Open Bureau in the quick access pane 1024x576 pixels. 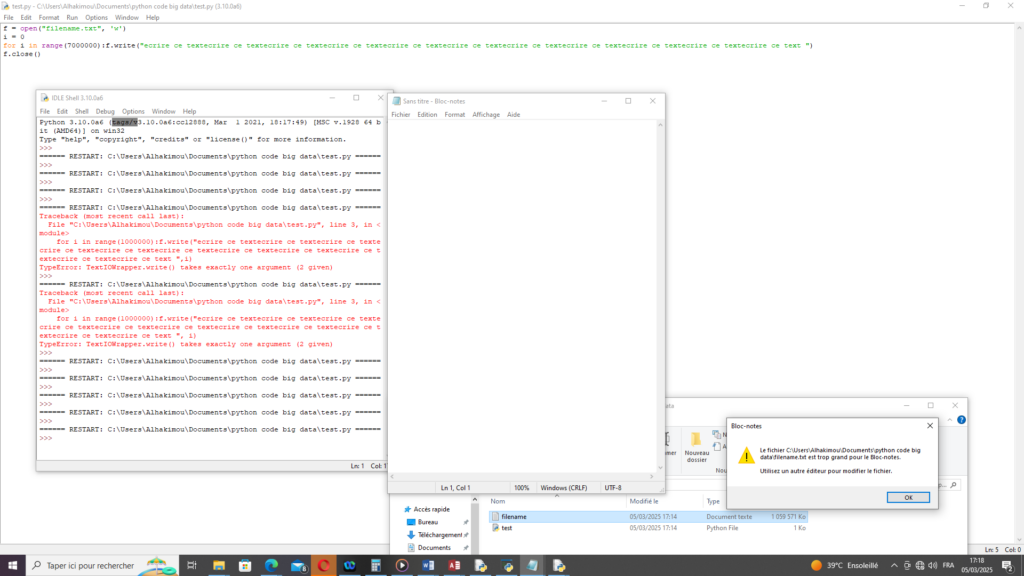(x=428, y=522)
